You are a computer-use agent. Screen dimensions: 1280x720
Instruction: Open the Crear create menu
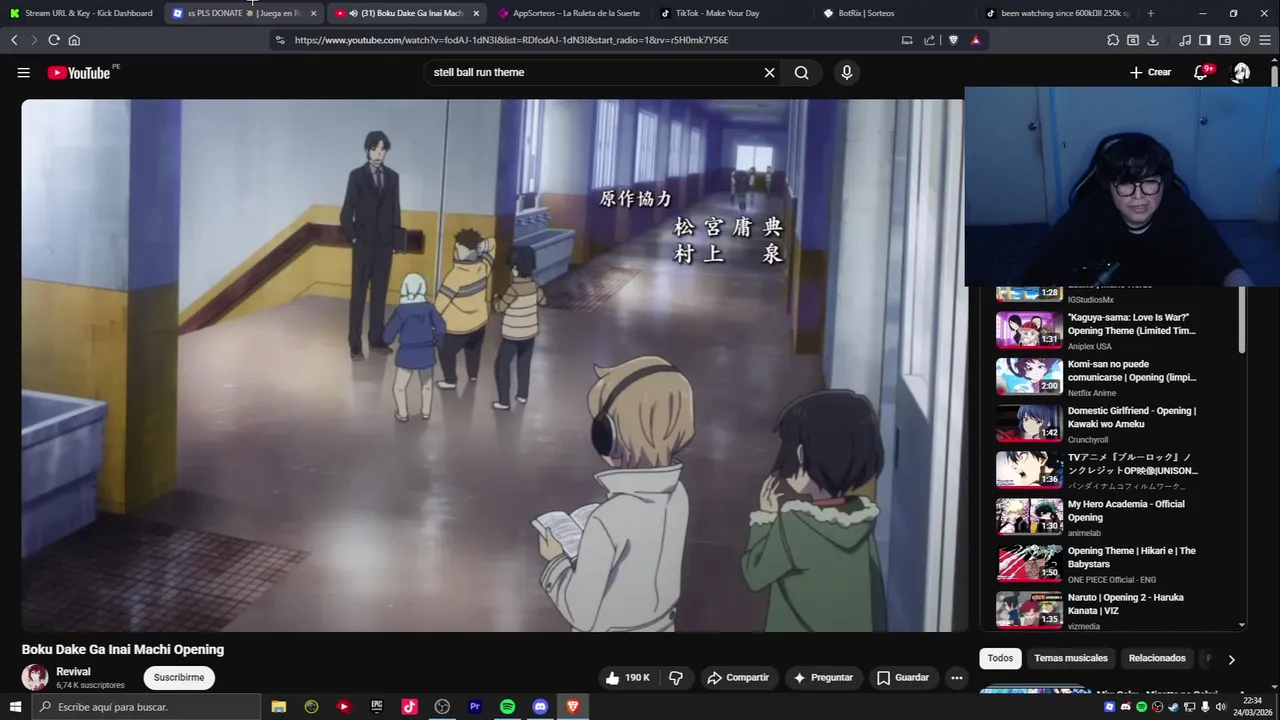click(x=1150, y=72)
